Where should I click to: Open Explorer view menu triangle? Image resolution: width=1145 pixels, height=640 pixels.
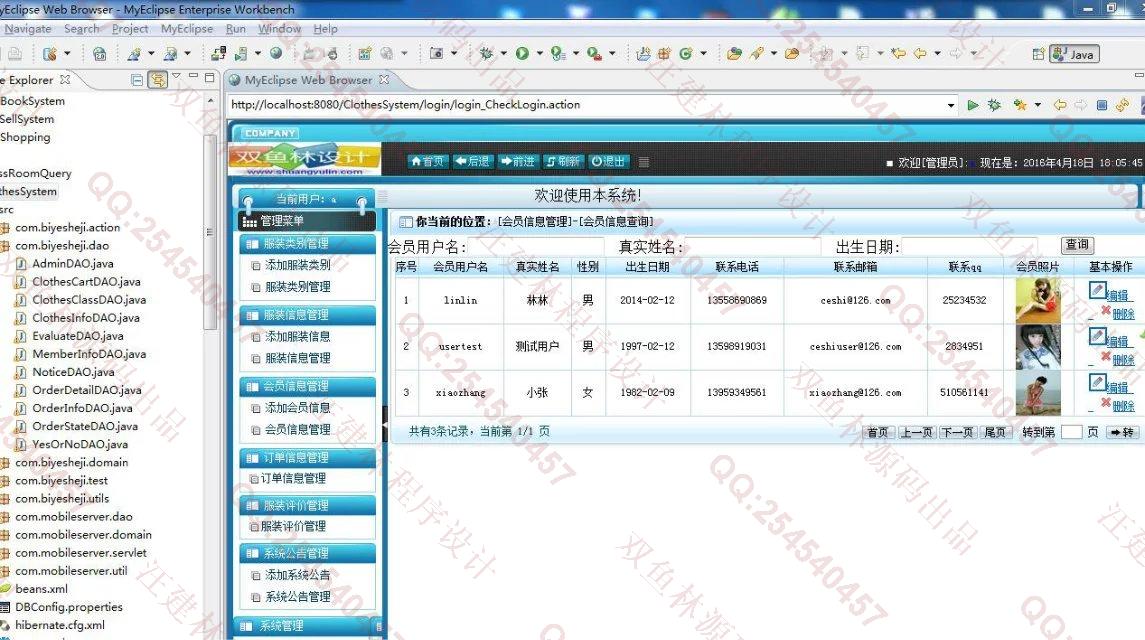tap(176, 76)
